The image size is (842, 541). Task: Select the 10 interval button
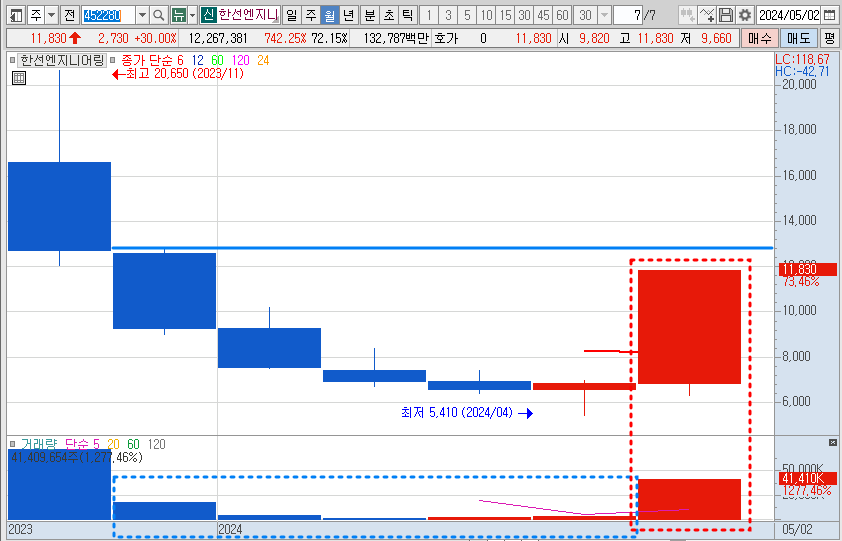tap(487, 15)
